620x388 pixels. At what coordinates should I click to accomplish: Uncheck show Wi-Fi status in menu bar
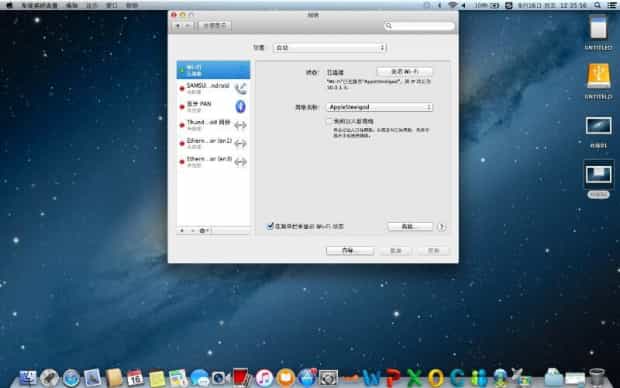point(270,226)
